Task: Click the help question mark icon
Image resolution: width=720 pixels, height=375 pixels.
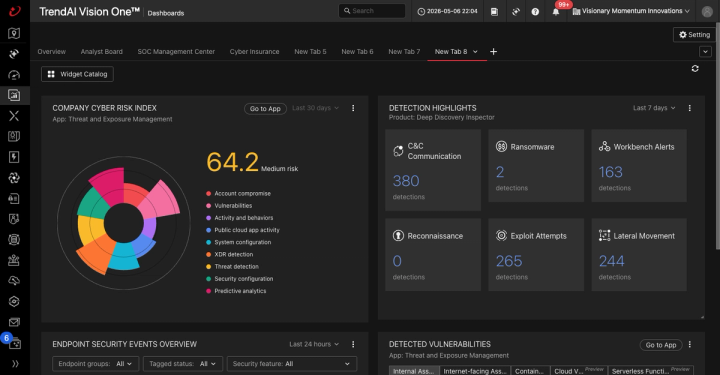Action: pyautogui.click(x=535, y=11)
